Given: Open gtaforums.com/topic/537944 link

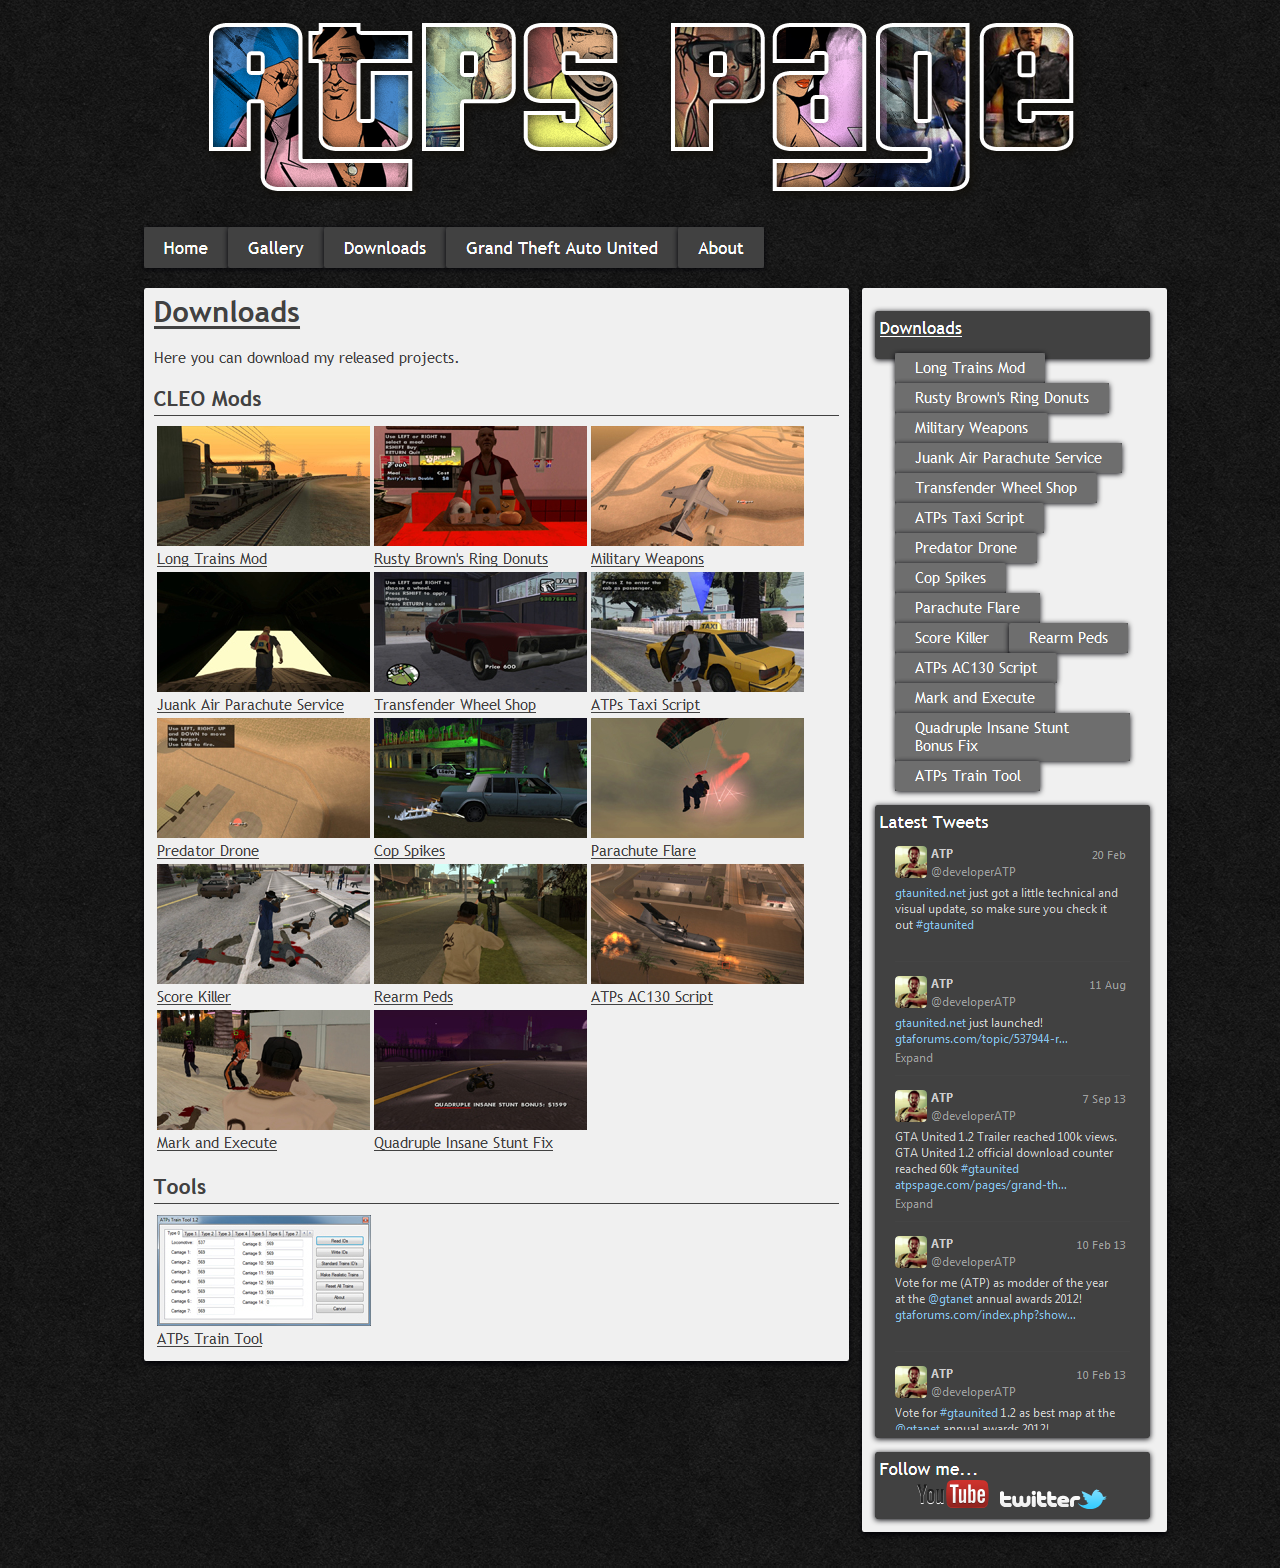Looking at the screenshot, I should pos(981,1039).
